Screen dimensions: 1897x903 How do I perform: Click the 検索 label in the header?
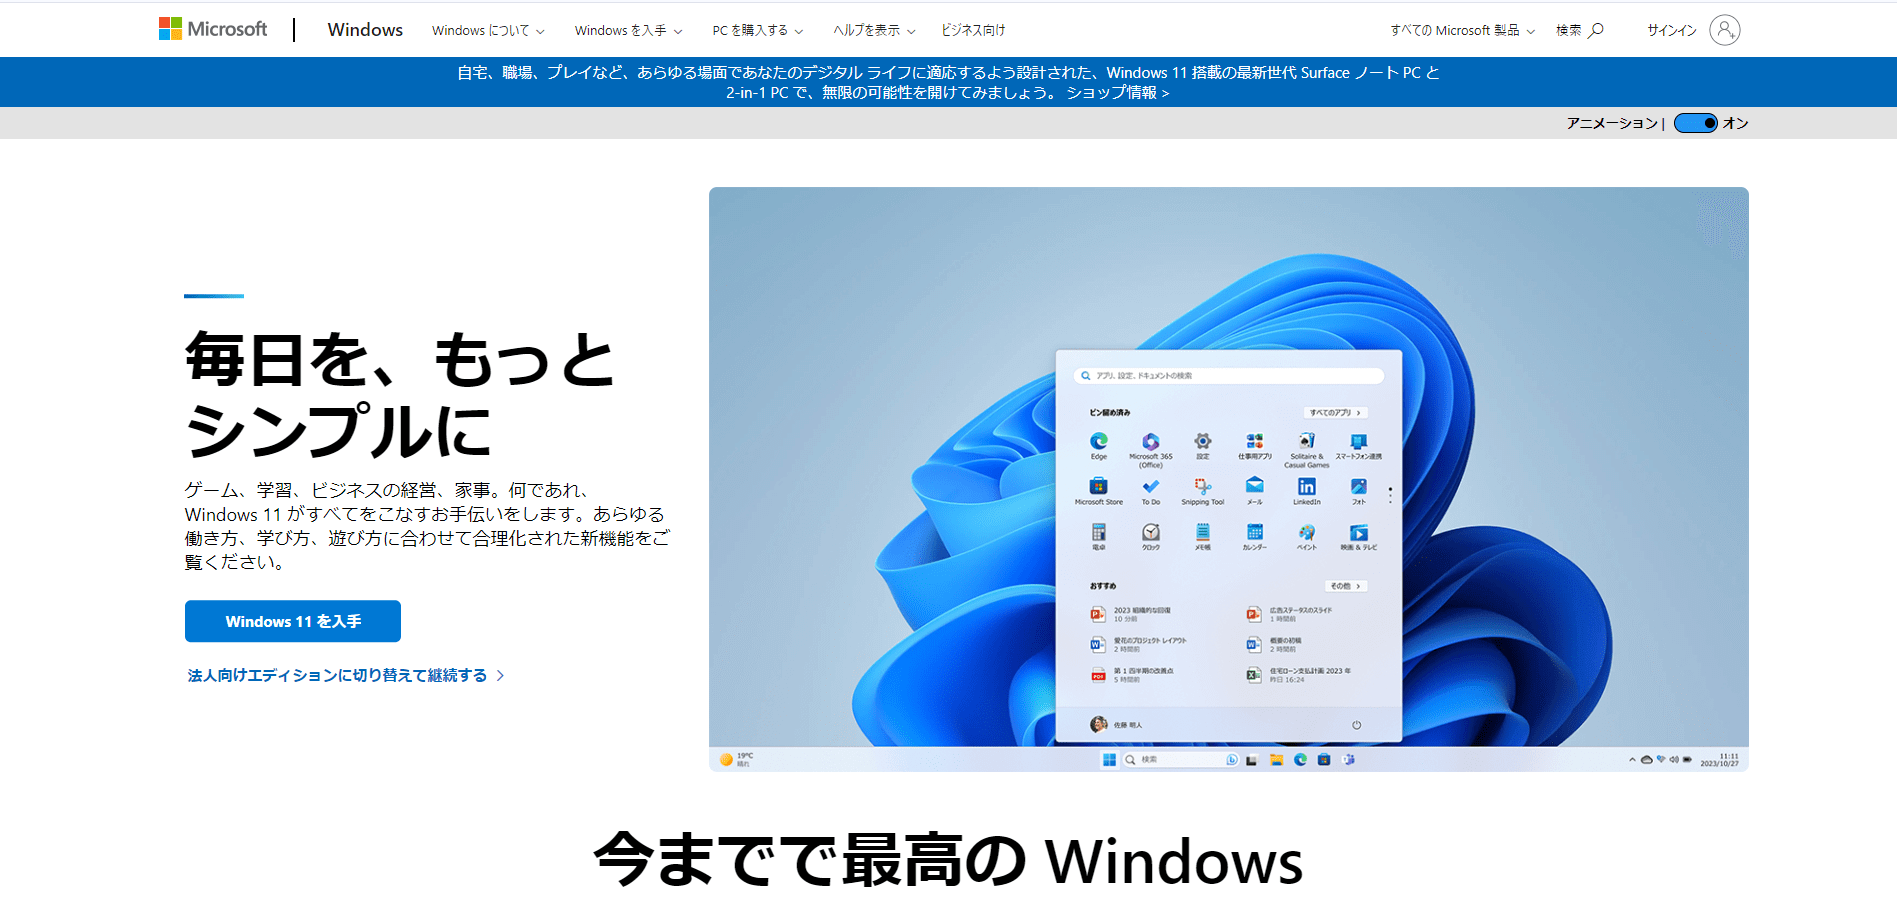1568,30
